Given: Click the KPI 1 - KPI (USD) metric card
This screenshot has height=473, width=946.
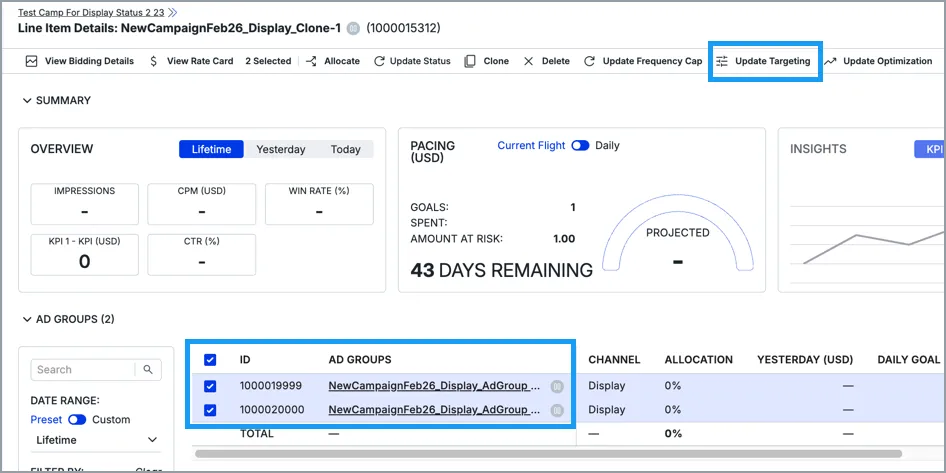Looking at the screenshot, I should tap(84, 255).
